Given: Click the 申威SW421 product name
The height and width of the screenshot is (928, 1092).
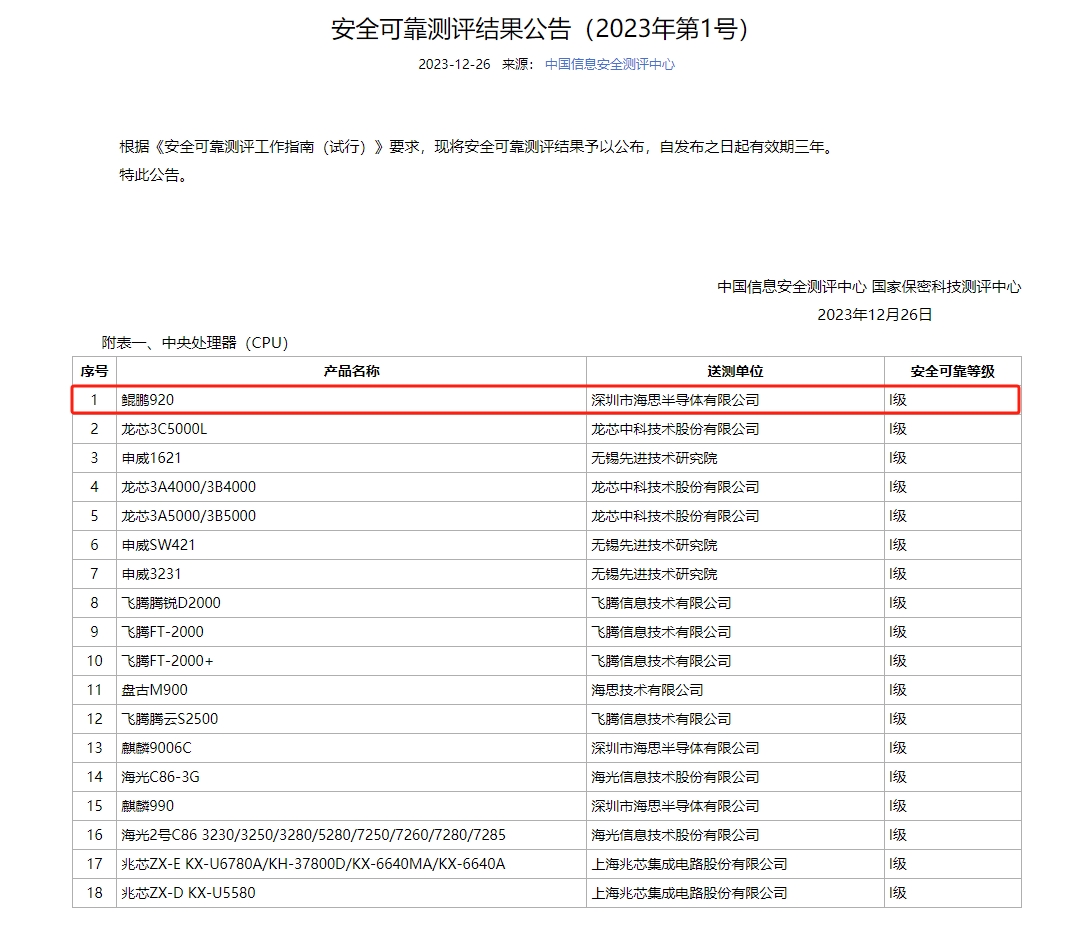Looking at the screenshot, I should [158, 545].
